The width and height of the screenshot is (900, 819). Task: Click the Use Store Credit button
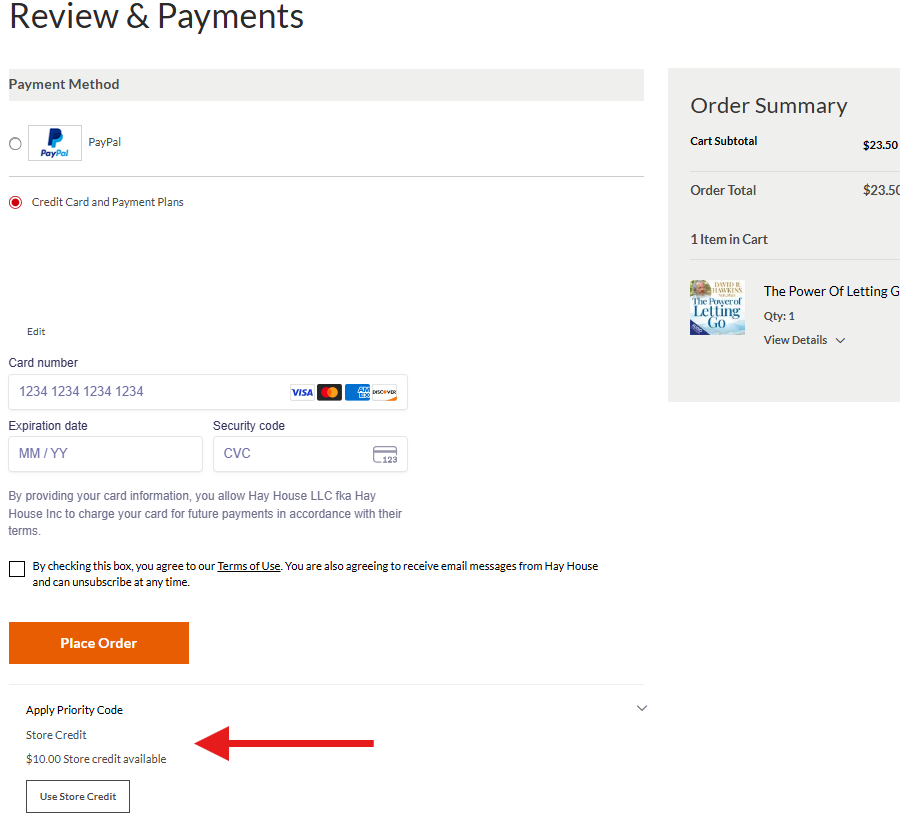point(78,796)
